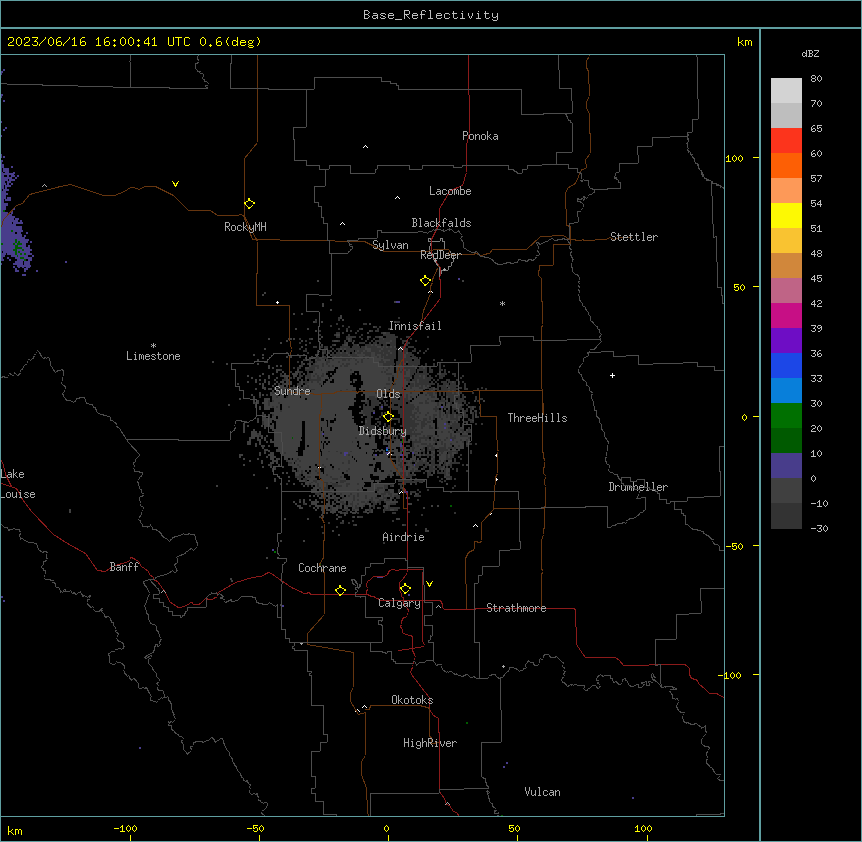Click the Blackfalds label
The height and width of the screenshot is (842, 862).
[x=441, y=223]
